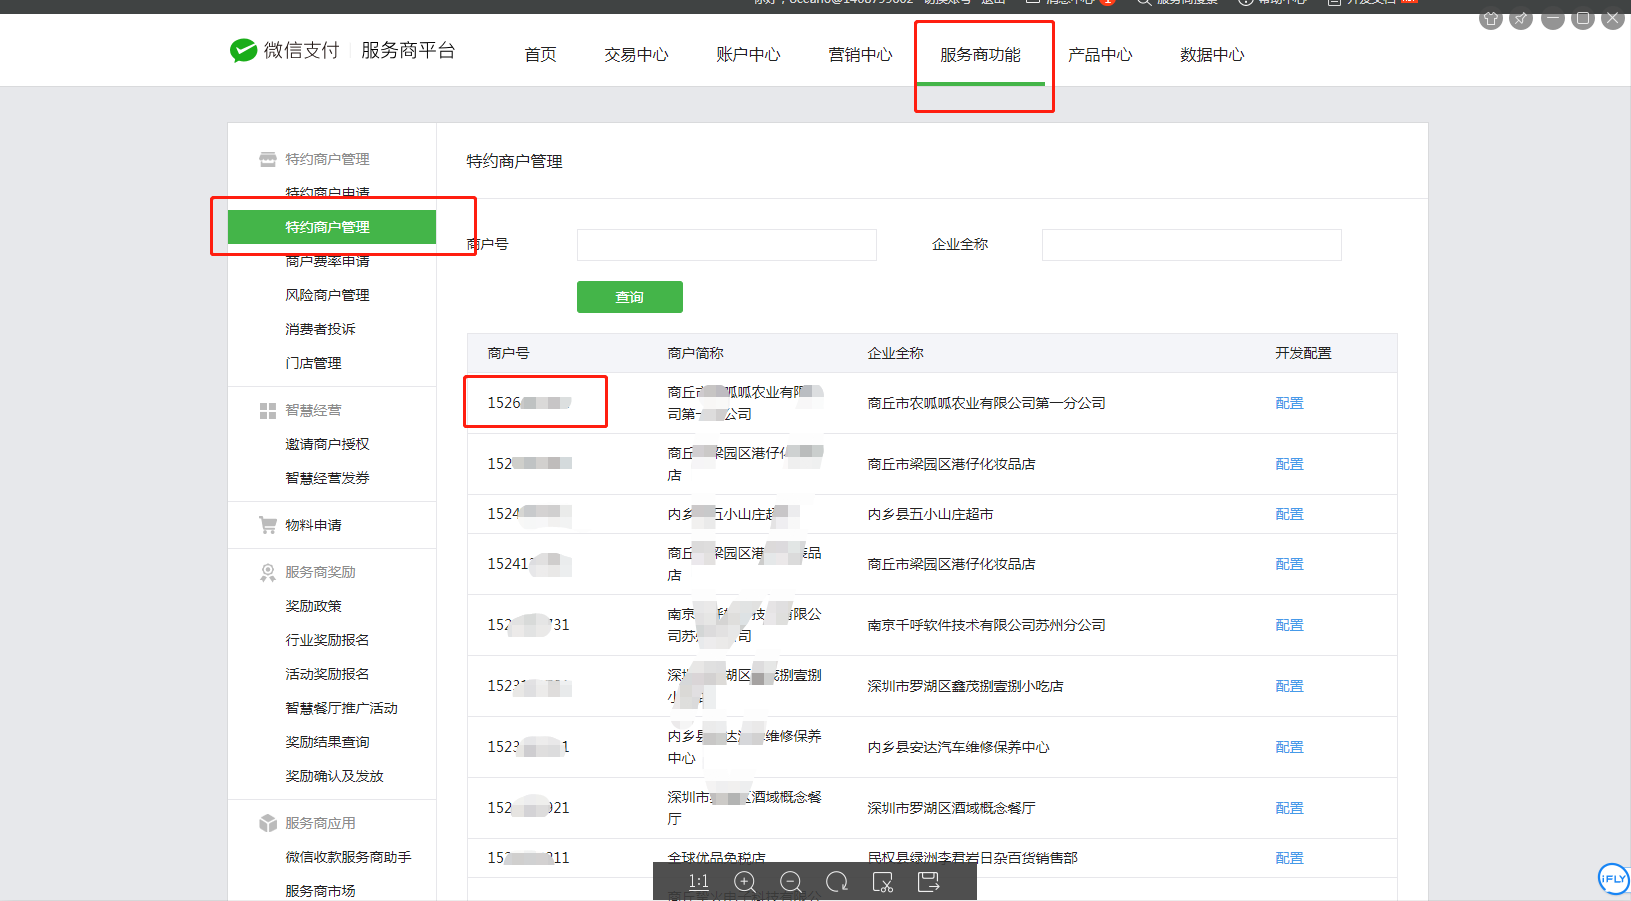Click the 企业全称 column header
Image resolution: width=1631 pixels, height=901 pixels.
(x=895, y=353)
